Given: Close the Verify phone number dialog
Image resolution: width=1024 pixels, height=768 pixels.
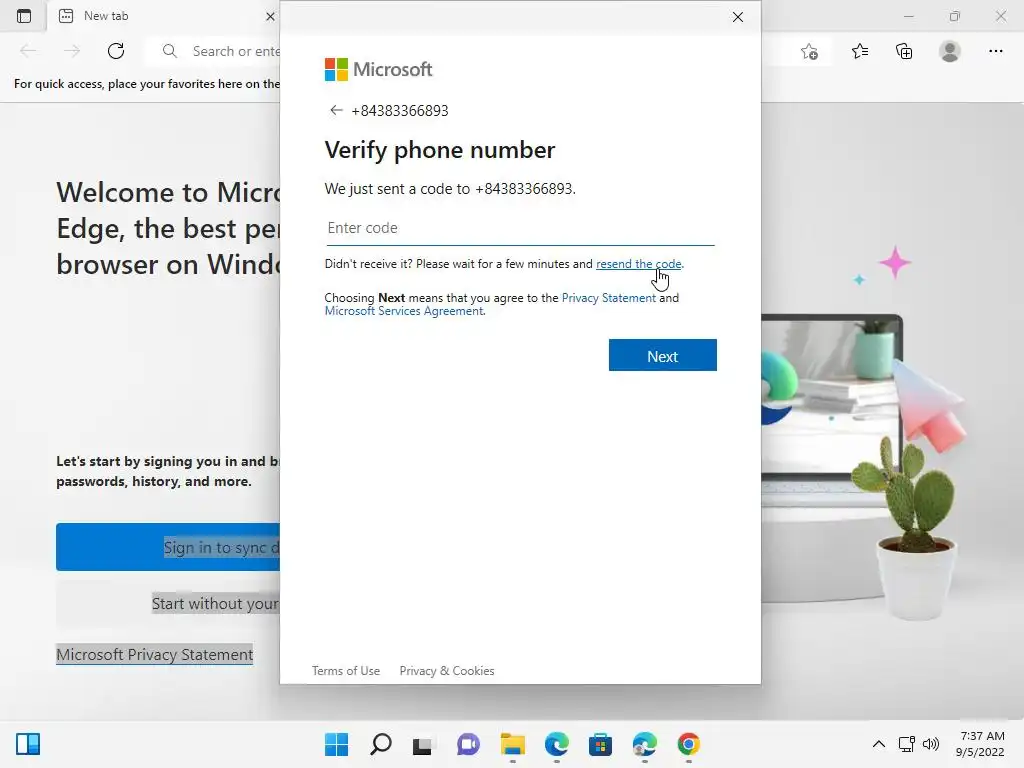Looking at the screenshot, I should [x=737, y=17].
